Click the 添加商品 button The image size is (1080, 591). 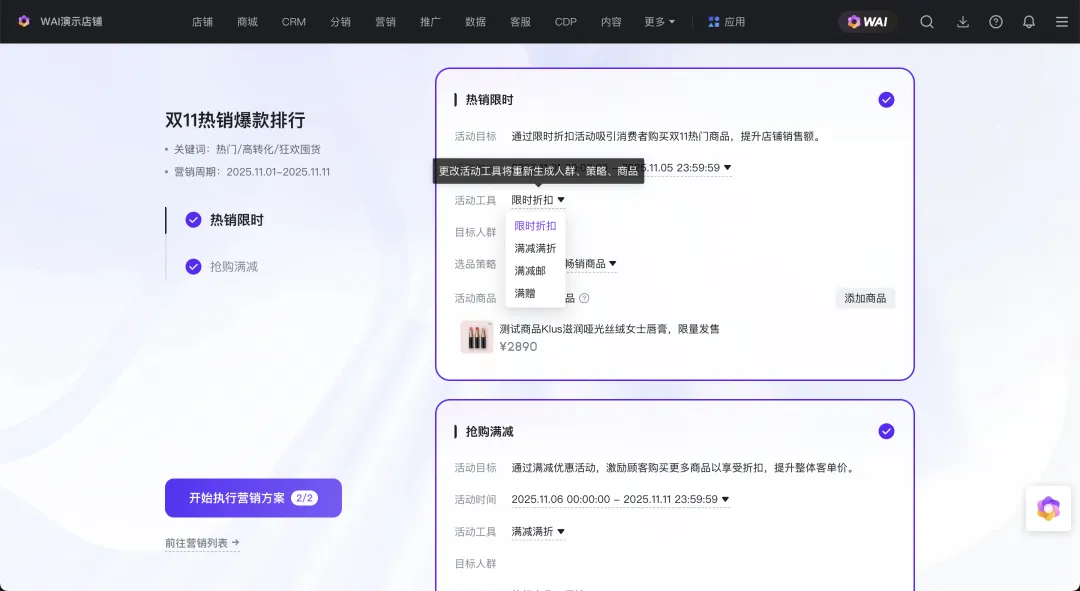coord(865,298)
